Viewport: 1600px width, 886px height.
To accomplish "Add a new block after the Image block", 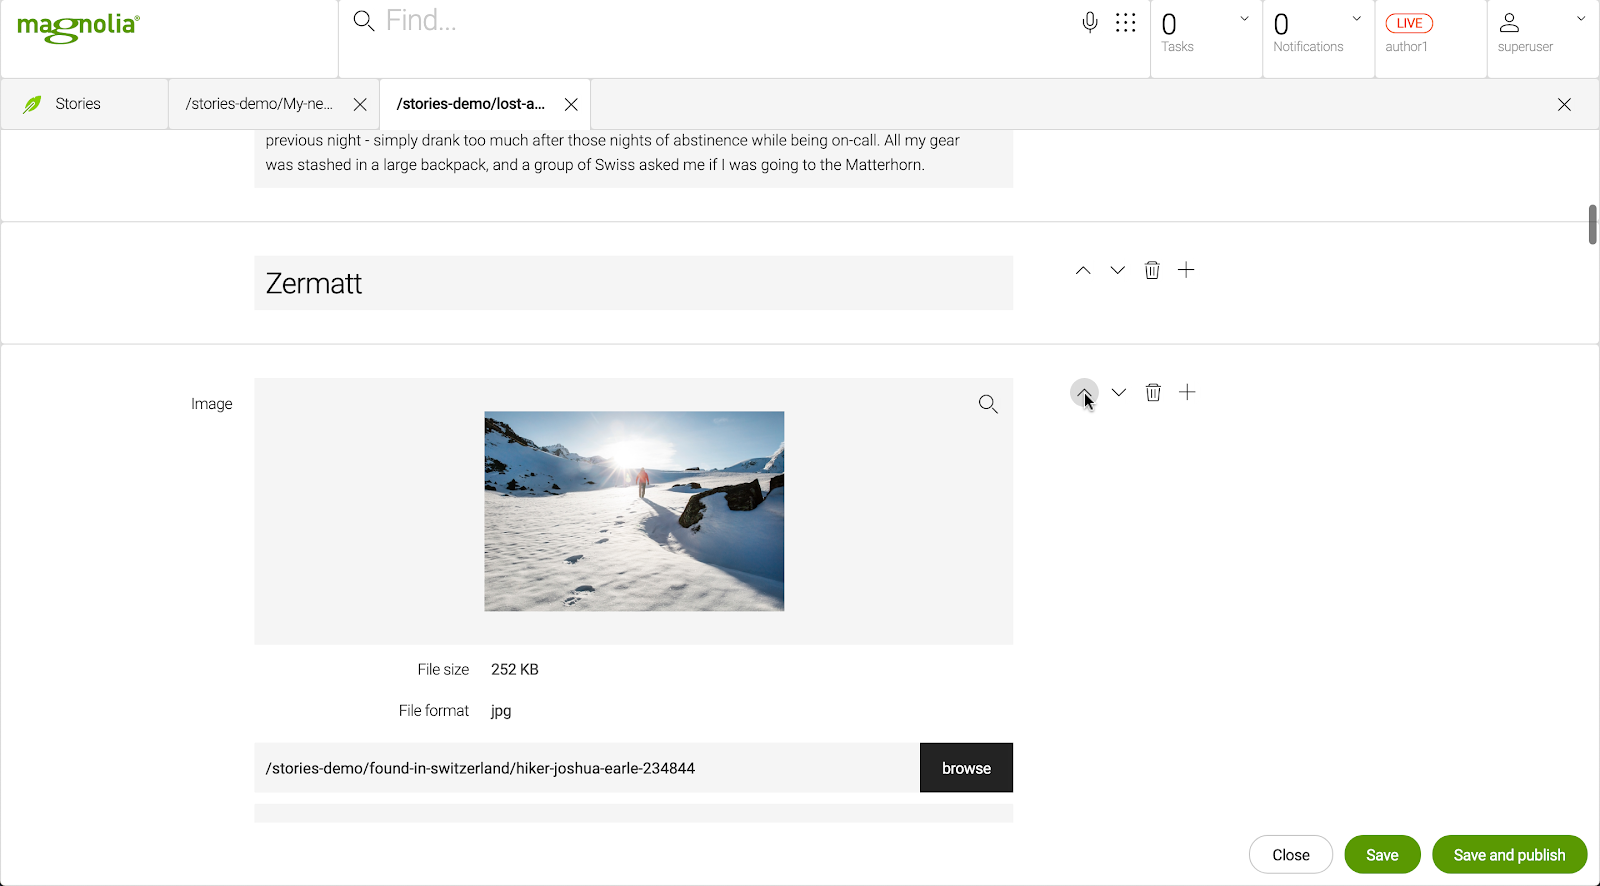I will 1187,392.
